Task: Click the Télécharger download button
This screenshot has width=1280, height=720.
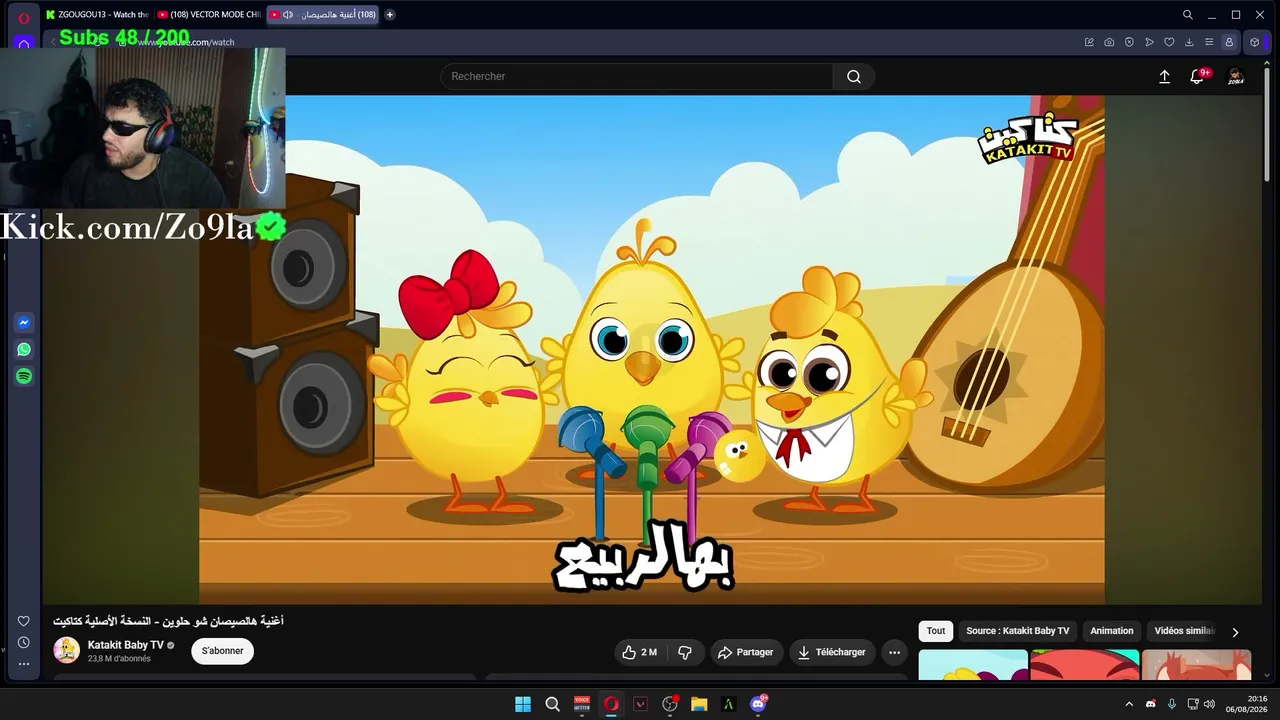Action: (x=832, y=652)
